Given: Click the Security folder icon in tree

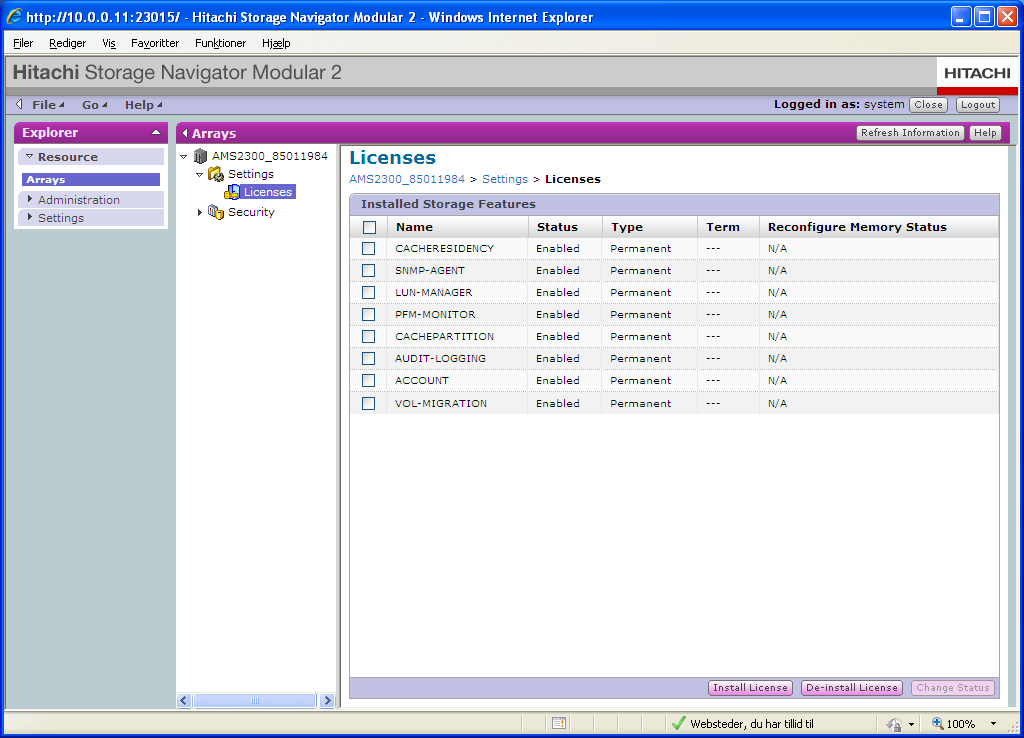Looking at the screenshot, I should (215, 212).
